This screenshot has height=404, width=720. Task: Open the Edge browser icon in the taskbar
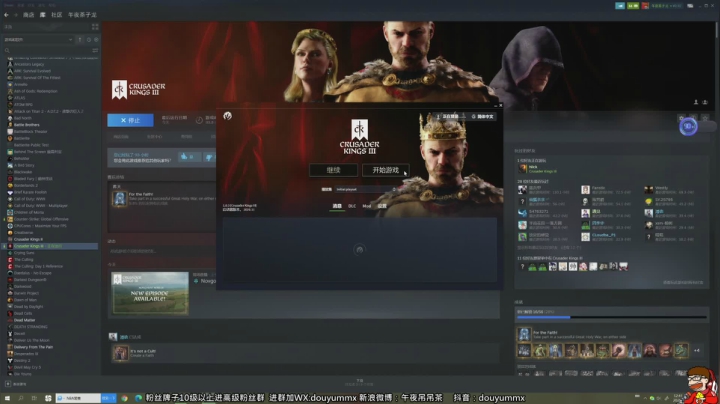click(138, 398)
